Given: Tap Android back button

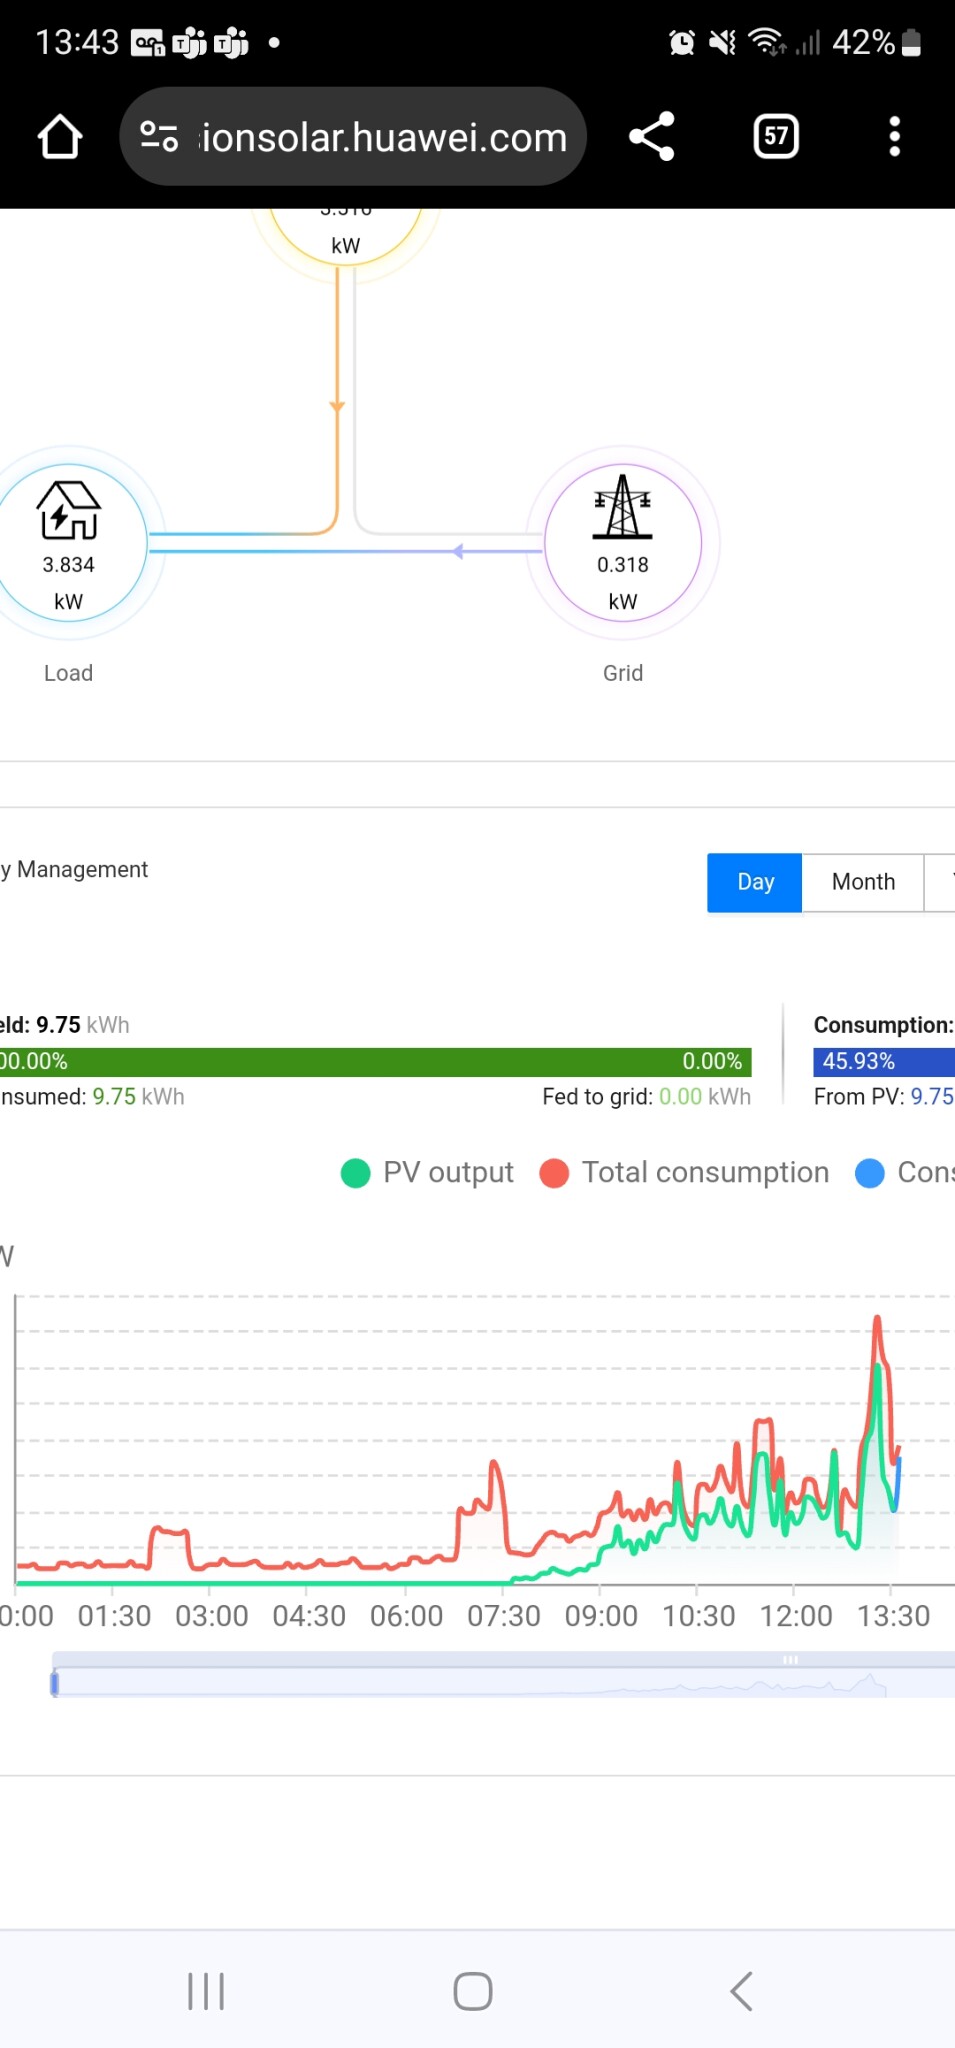Looking at the screenshot, I should (741, 1991).
